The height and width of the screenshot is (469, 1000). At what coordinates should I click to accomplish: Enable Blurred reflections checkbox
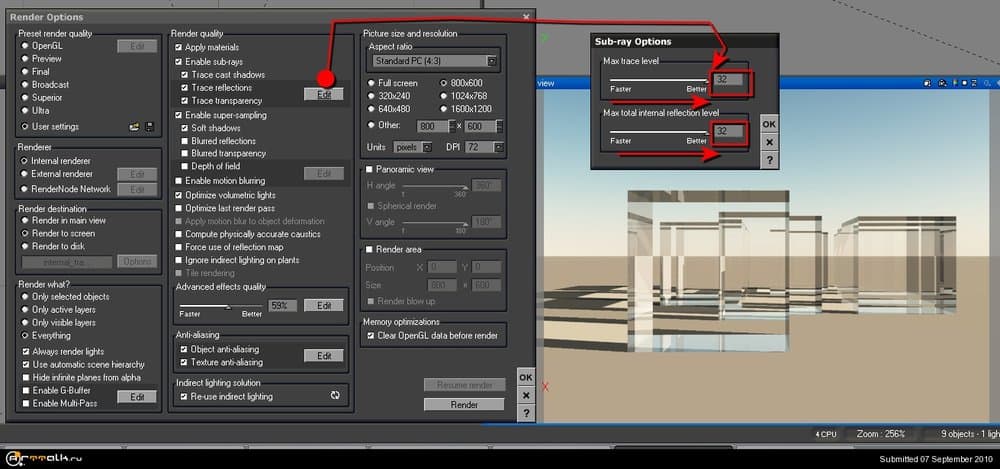click(185, 141)
